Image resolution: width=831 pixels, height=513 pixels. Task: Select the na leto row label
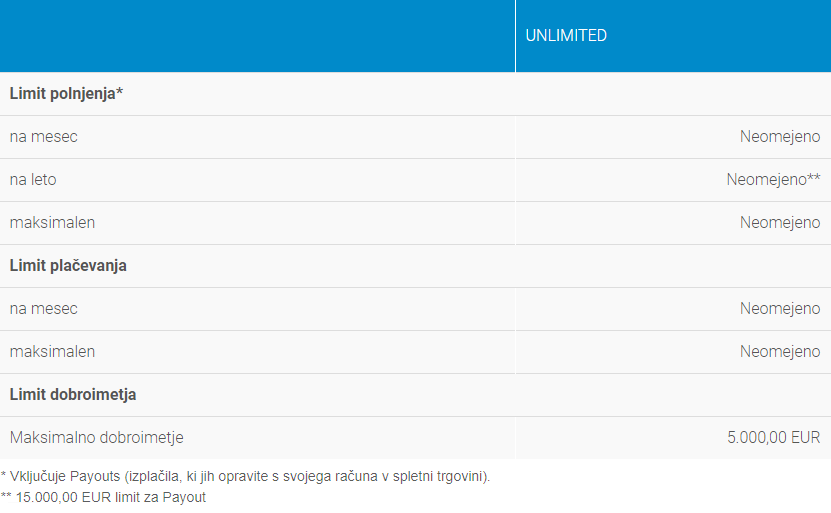click(33, 180)
